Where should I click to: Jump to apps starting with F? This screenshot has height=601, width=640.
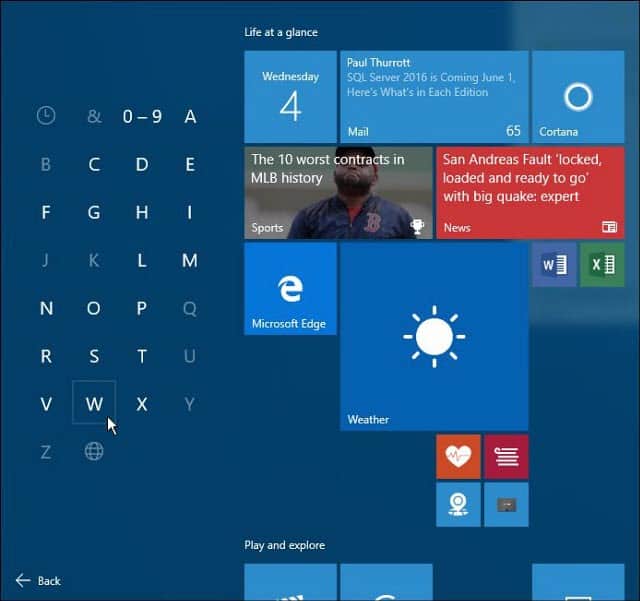(46, 212)
